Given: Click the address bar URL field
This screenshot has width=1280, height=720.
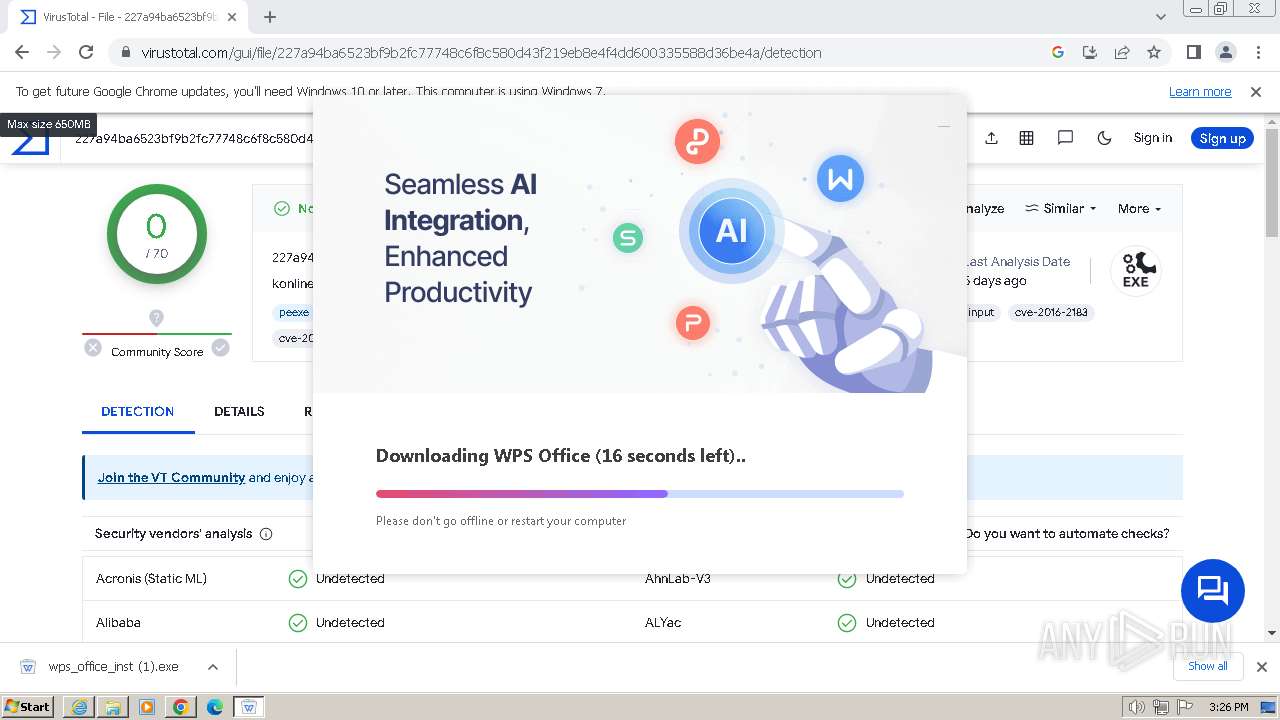Looking at the screenshot, I should tap(580, 52).
